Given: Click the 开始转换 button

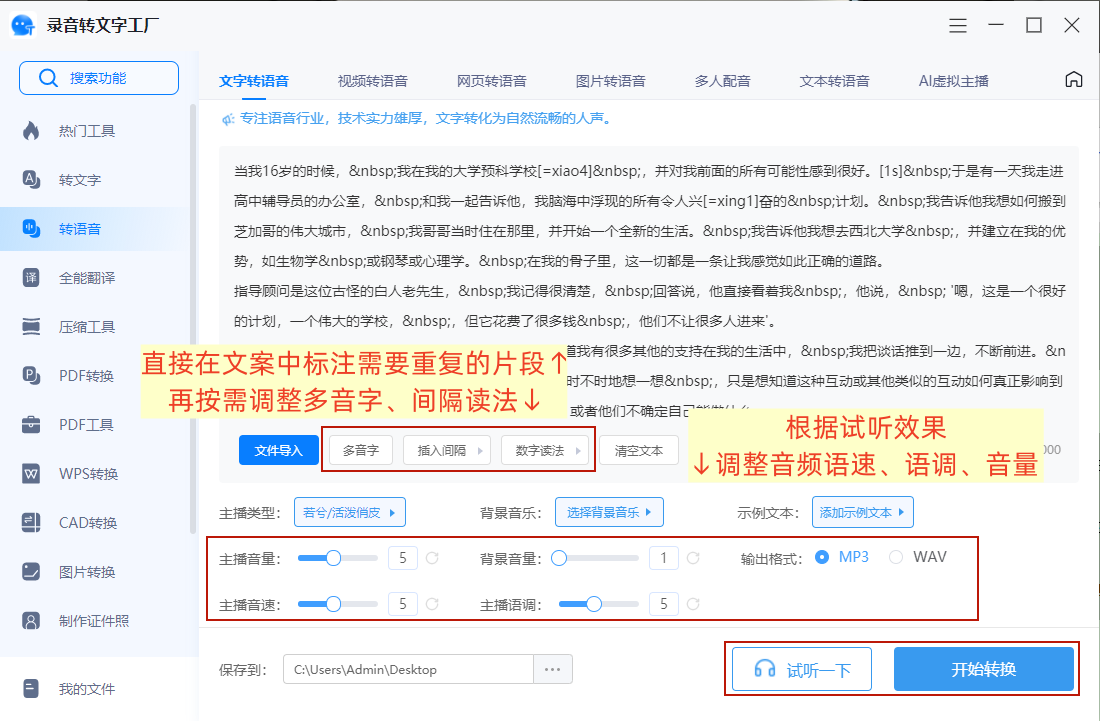Looking at the screenshot, I should click(984, 669).
